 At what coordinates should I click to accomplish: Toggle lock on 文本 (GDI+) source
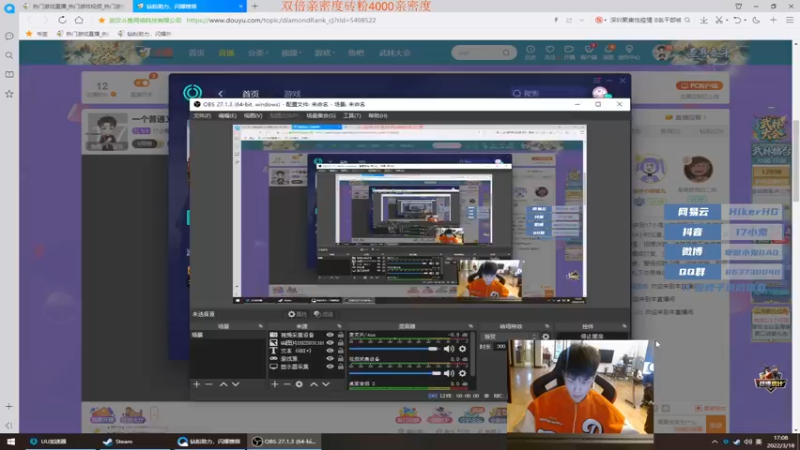pyautogui.click(x=340, y=351)
